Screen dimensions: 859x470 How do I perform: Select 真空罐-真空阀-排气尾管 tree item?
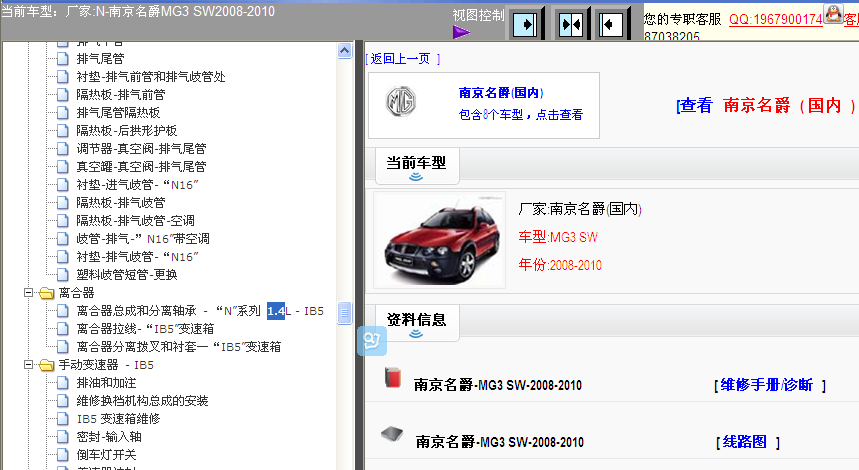pos(141,167)
